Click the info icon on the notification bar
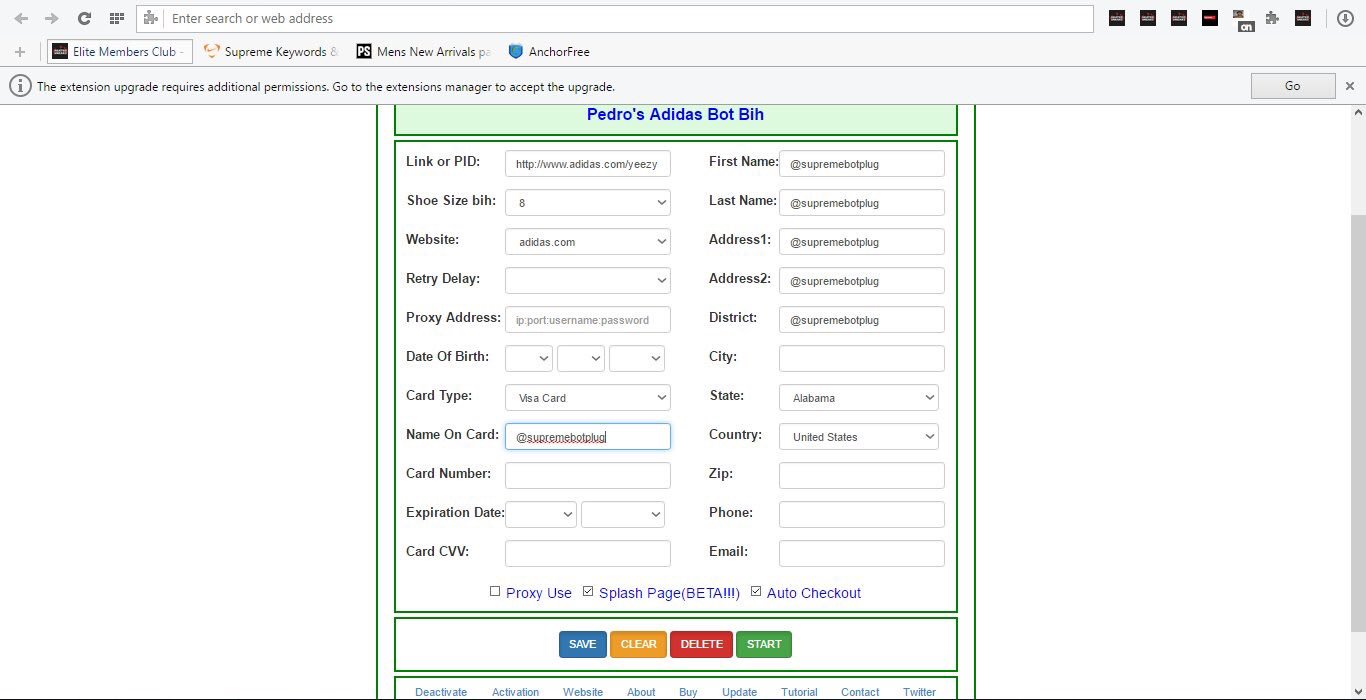This screenshot has height=700, width=1366. (x=20, y=86)
